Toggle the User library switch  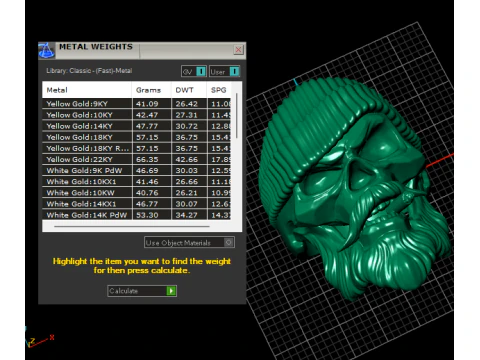(224, 71)
